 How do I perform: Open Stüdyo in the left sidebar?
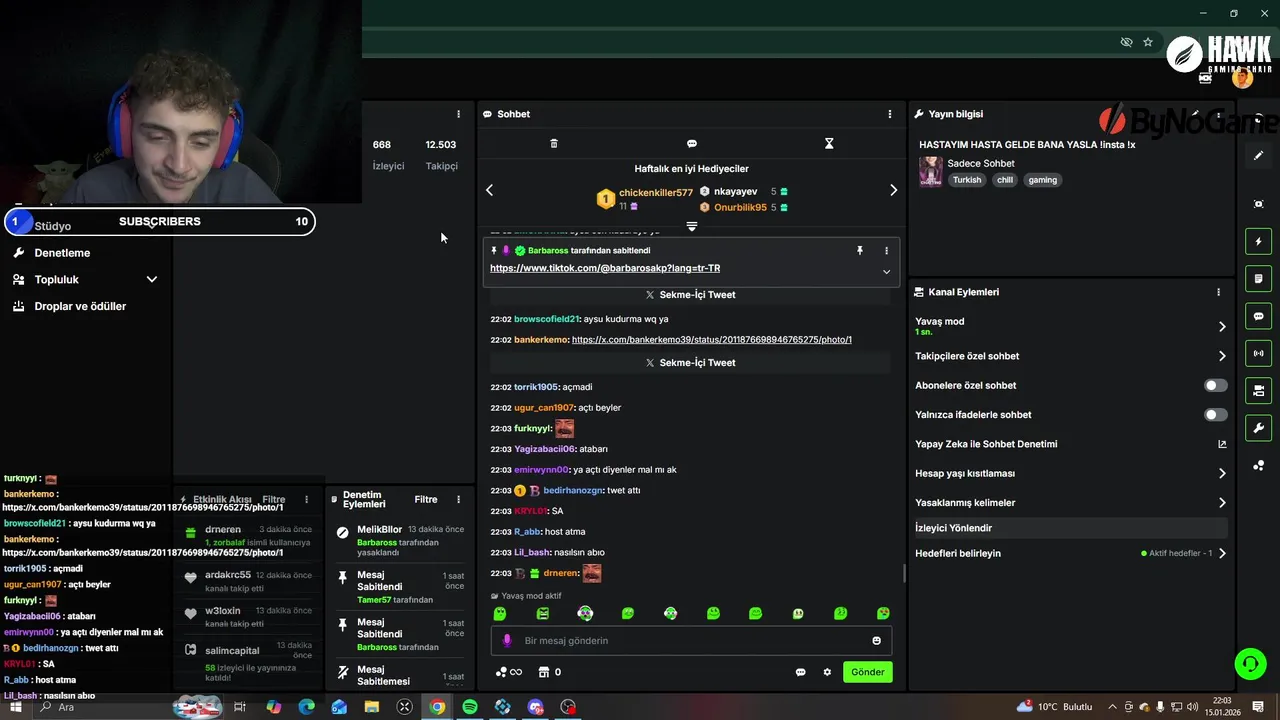click(52, 226)
